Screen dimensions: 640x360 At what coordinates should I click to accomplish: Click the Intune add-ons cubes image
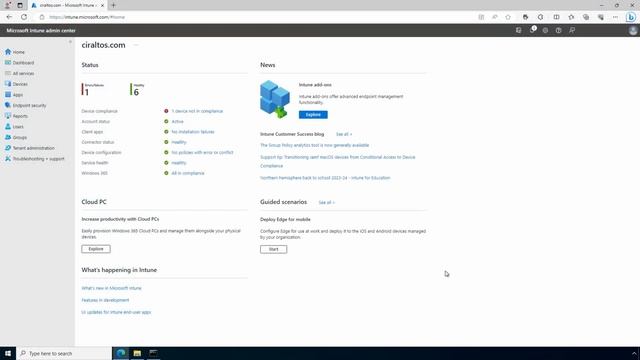pos(275,100)
